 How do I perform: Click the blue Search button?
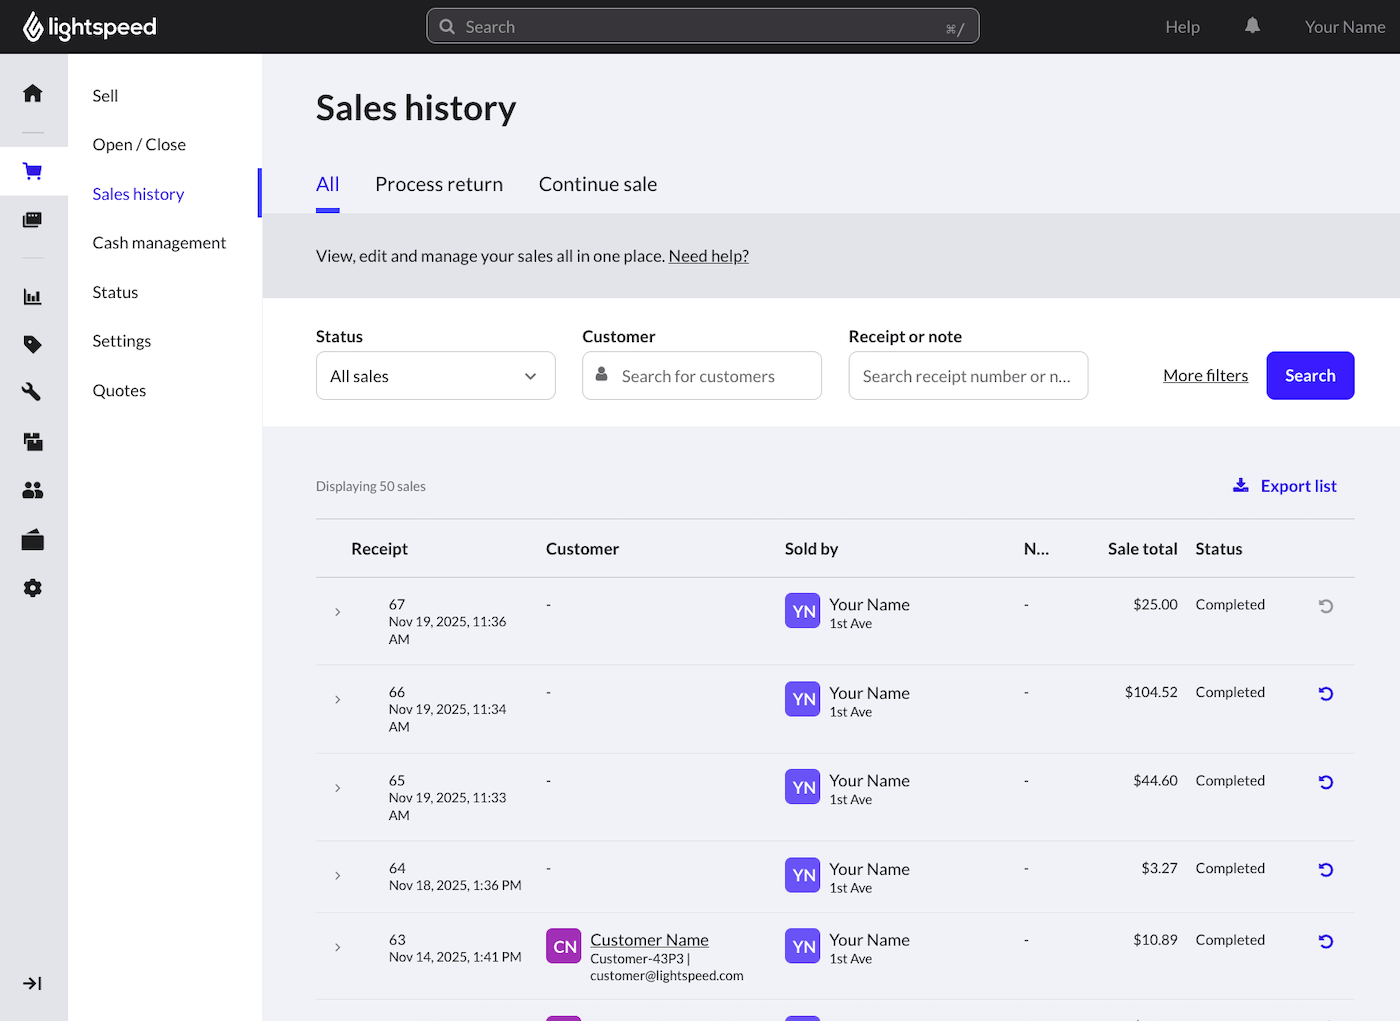[1309, 376]
